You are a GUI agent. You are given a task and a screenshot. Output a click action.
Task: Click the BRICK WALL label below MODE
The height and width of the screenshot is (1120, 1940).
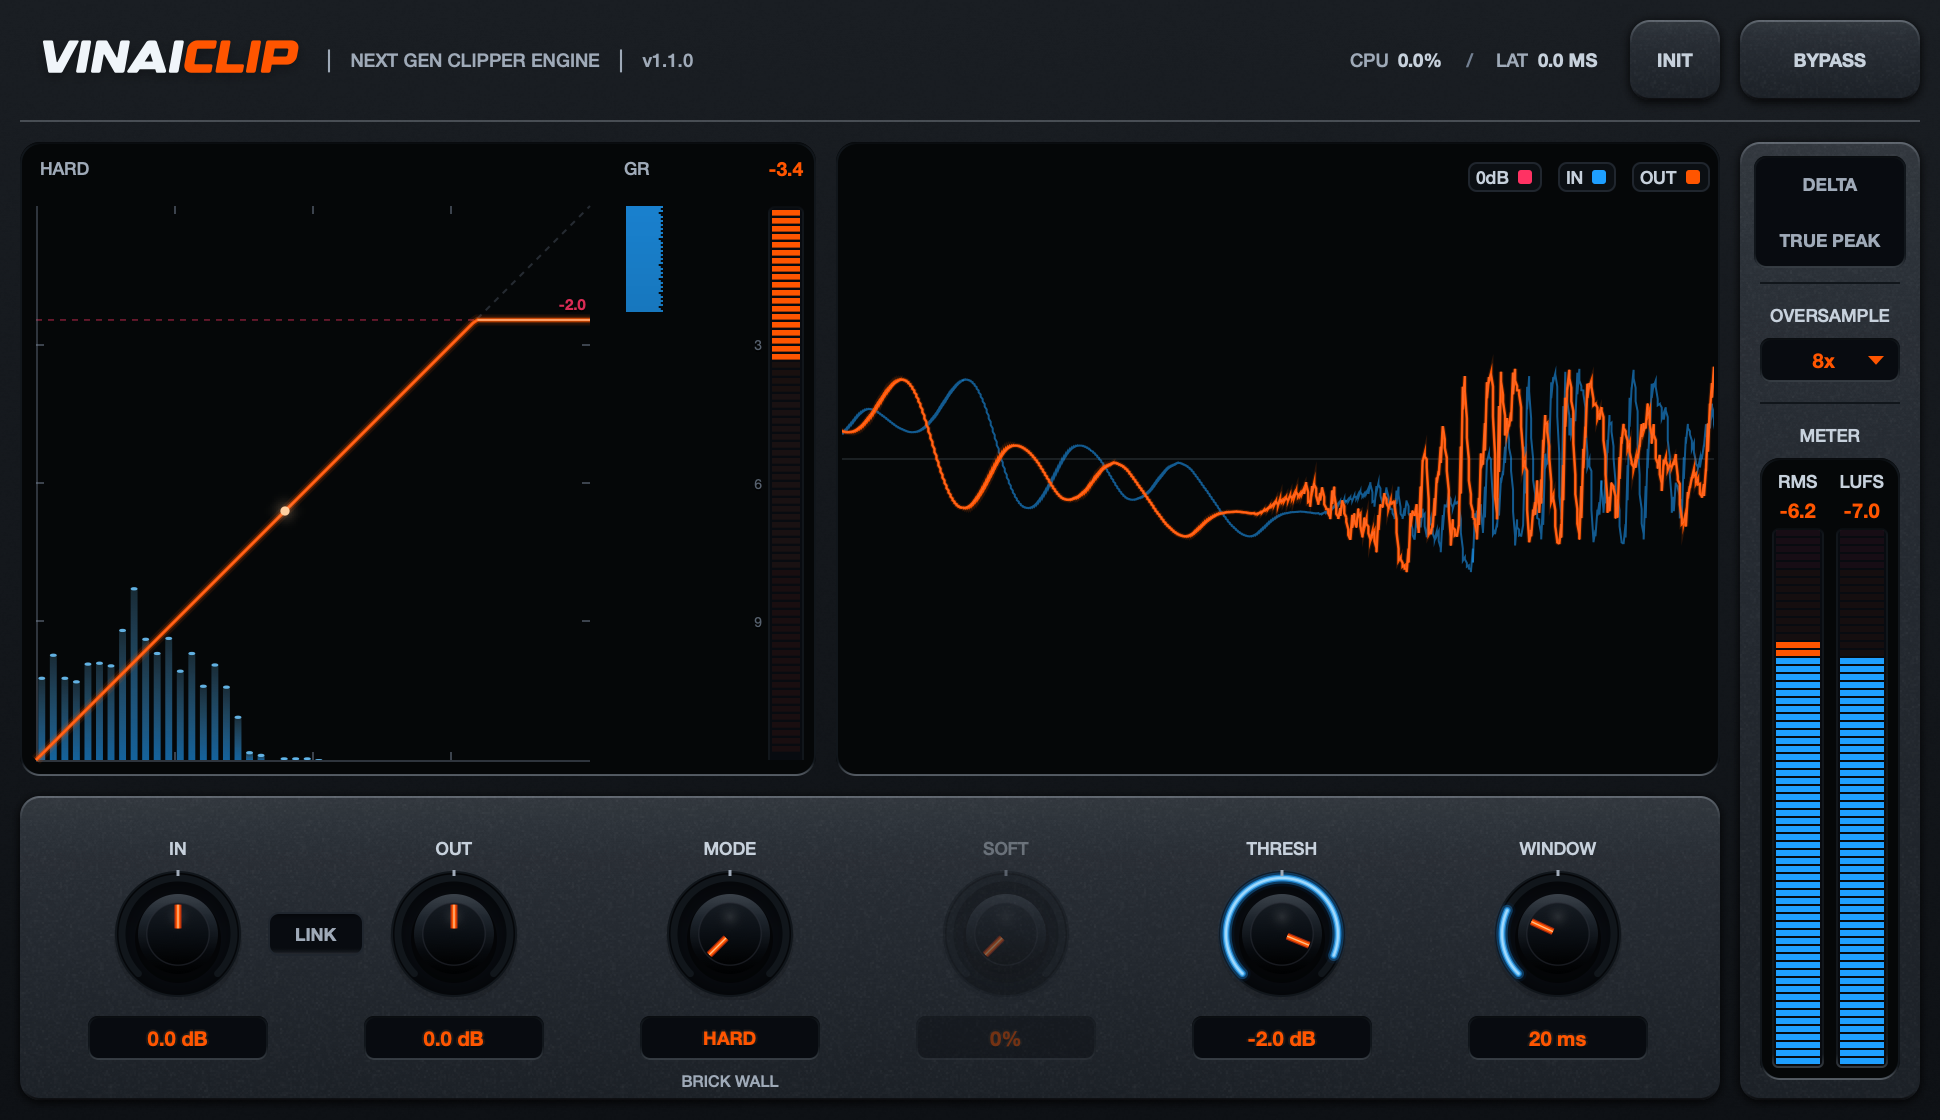click(x=730, y=1081)
